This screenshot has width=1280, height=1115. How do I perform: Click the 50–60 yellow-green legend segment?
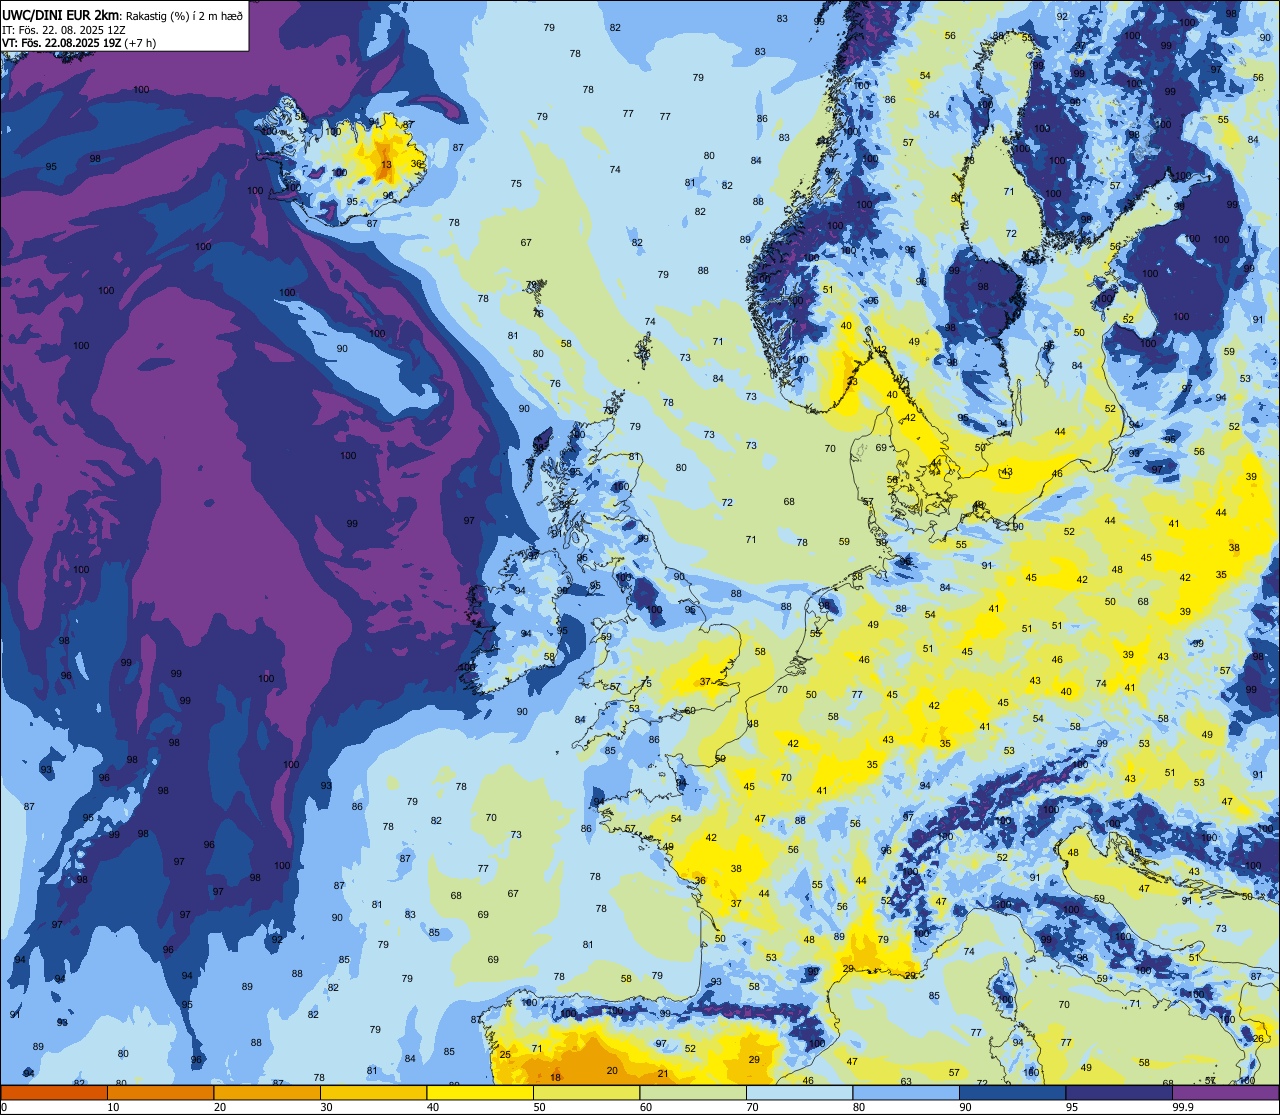tap(586, 1093)
